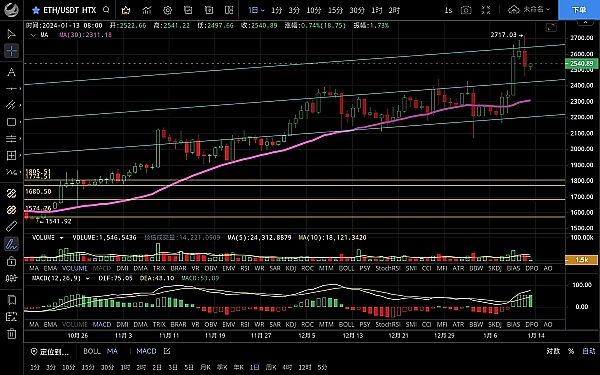Select the ruler measuring tool

11,226
